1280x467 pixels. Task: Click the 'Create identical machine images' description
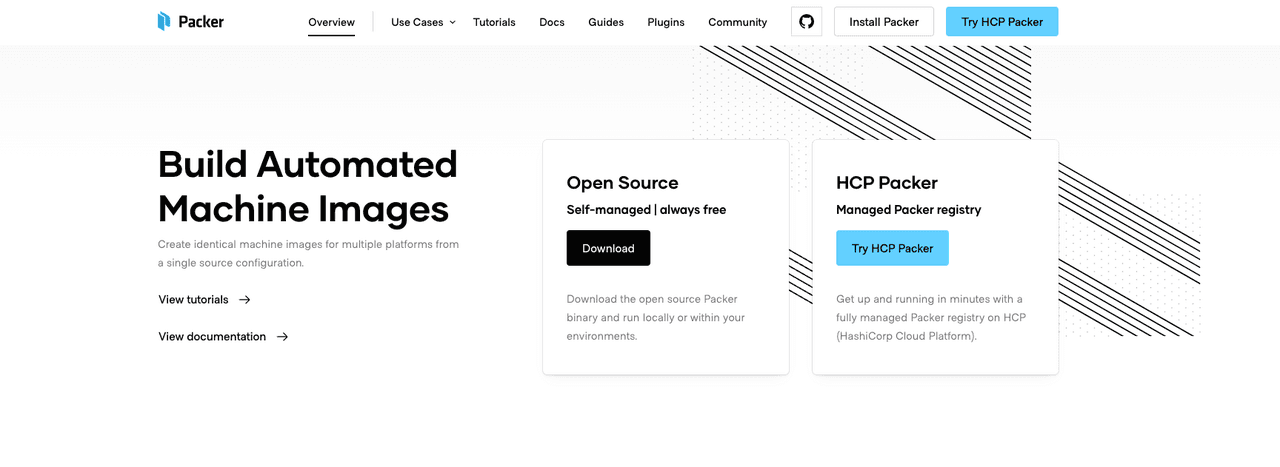tap(308, 254)
